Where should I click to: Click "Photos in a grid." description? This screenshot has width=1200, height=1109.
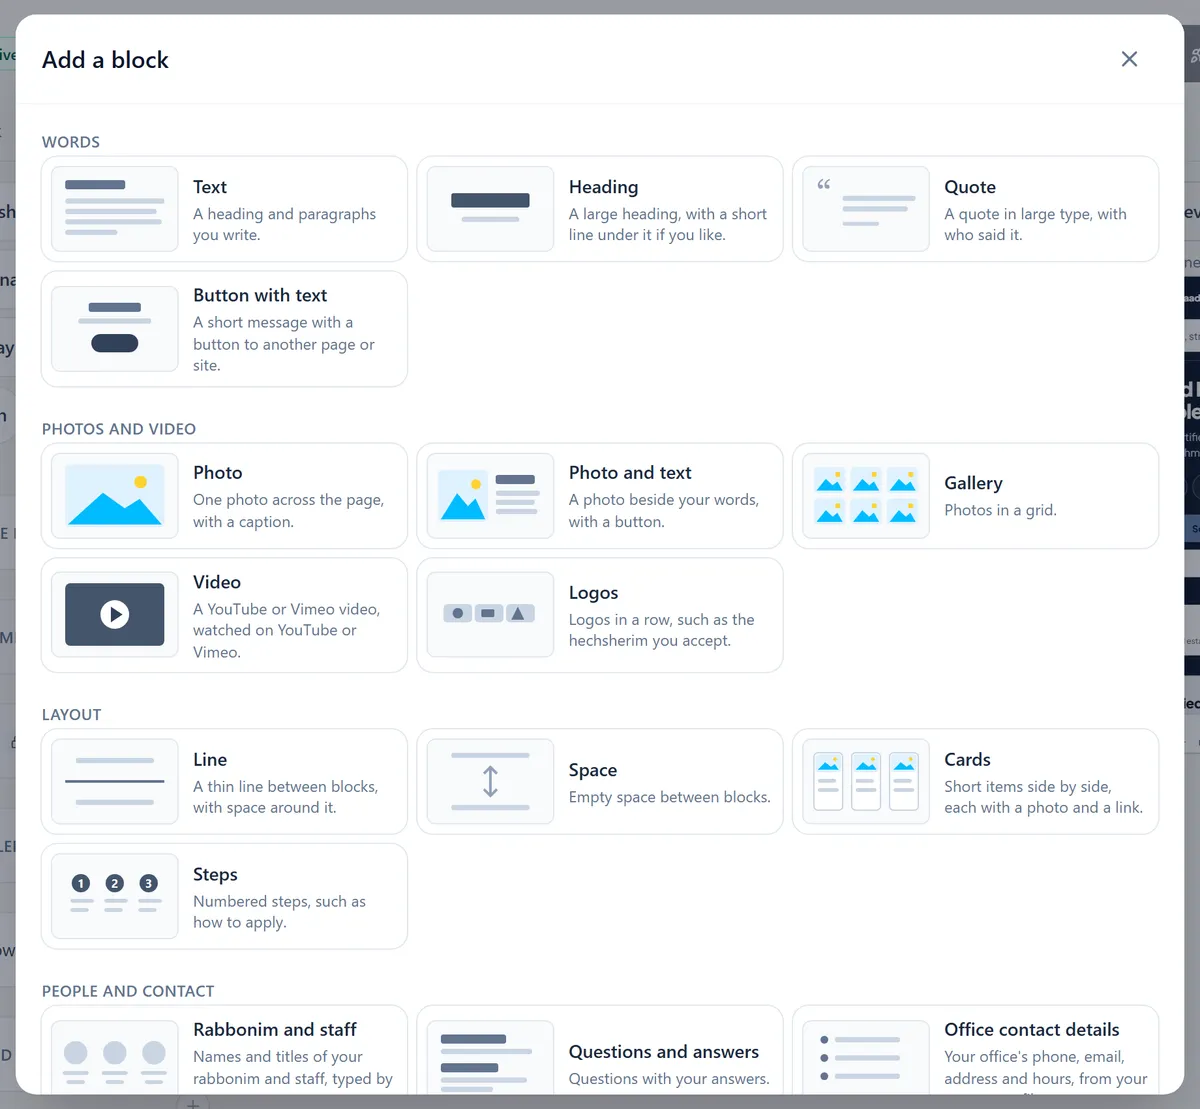coord(1000,510)
